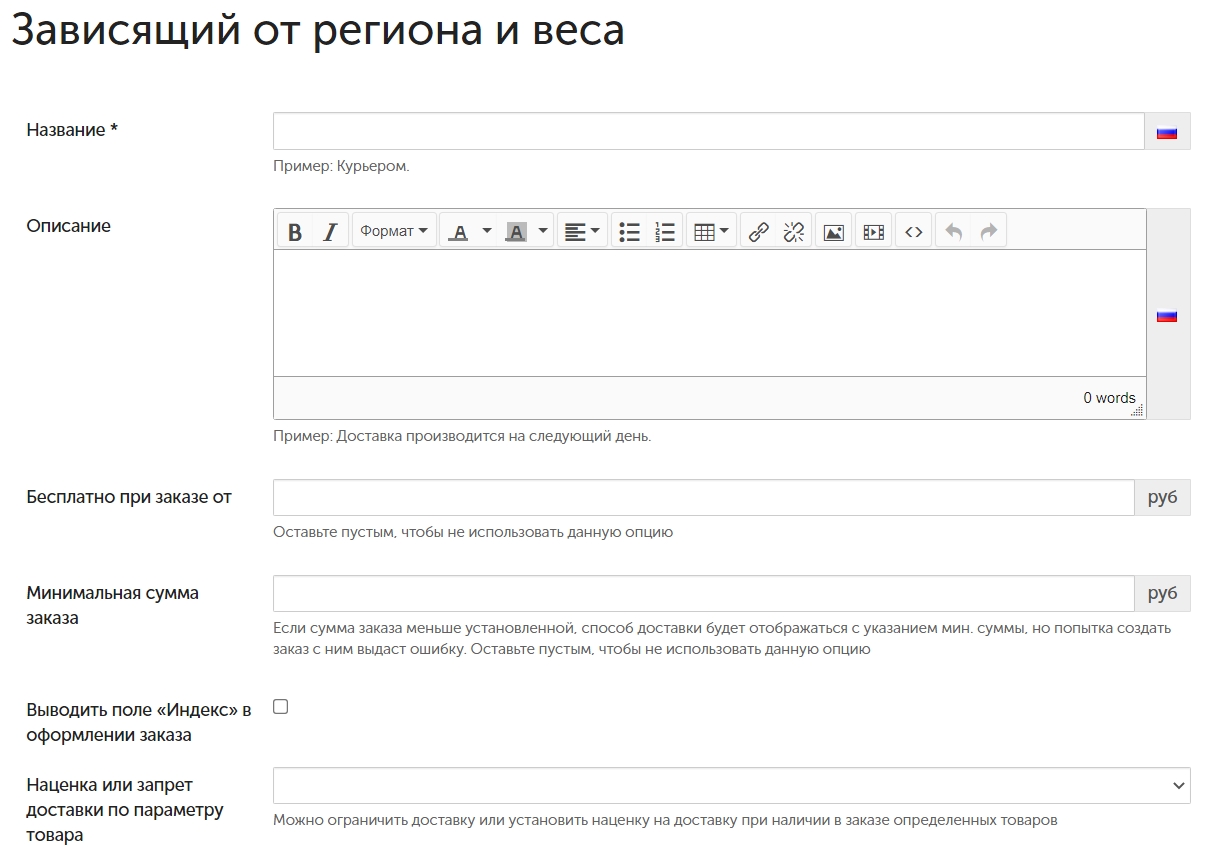
Task: Open source code view
Action: point(914,231)
